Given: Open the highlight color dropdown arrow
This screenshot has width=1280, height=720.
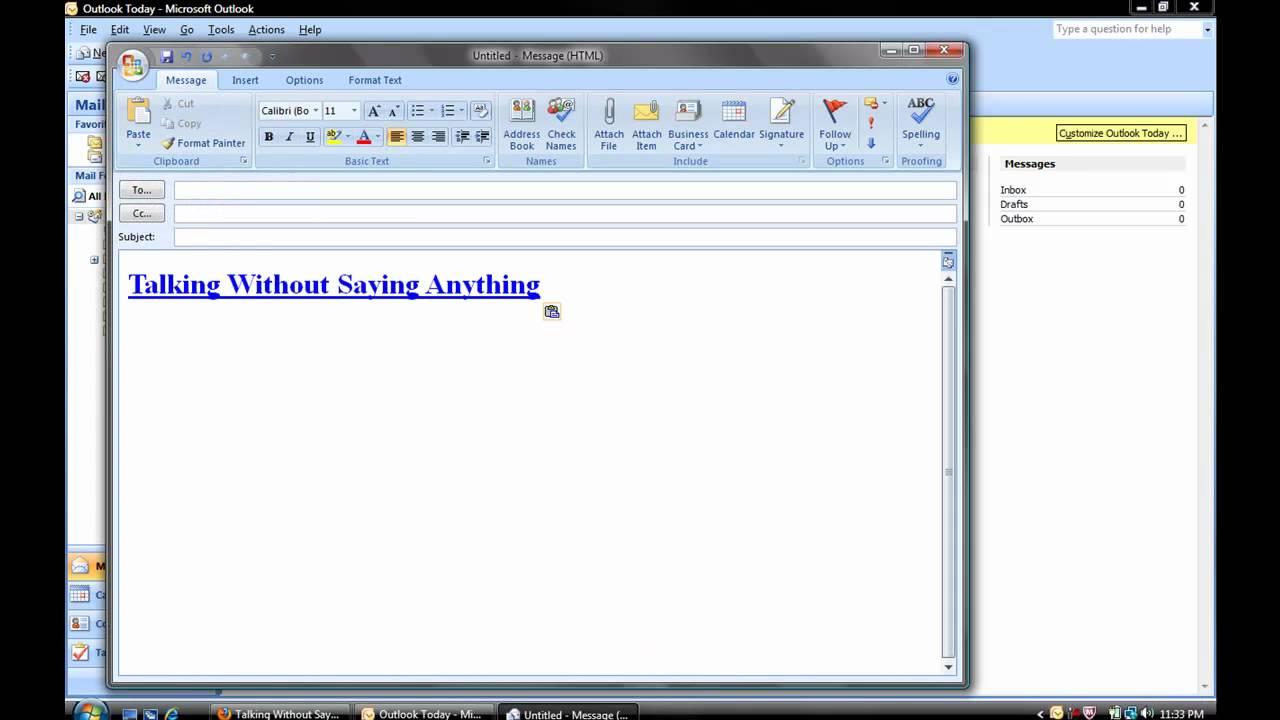Looking at the screenshot, I should click(348, 137).
